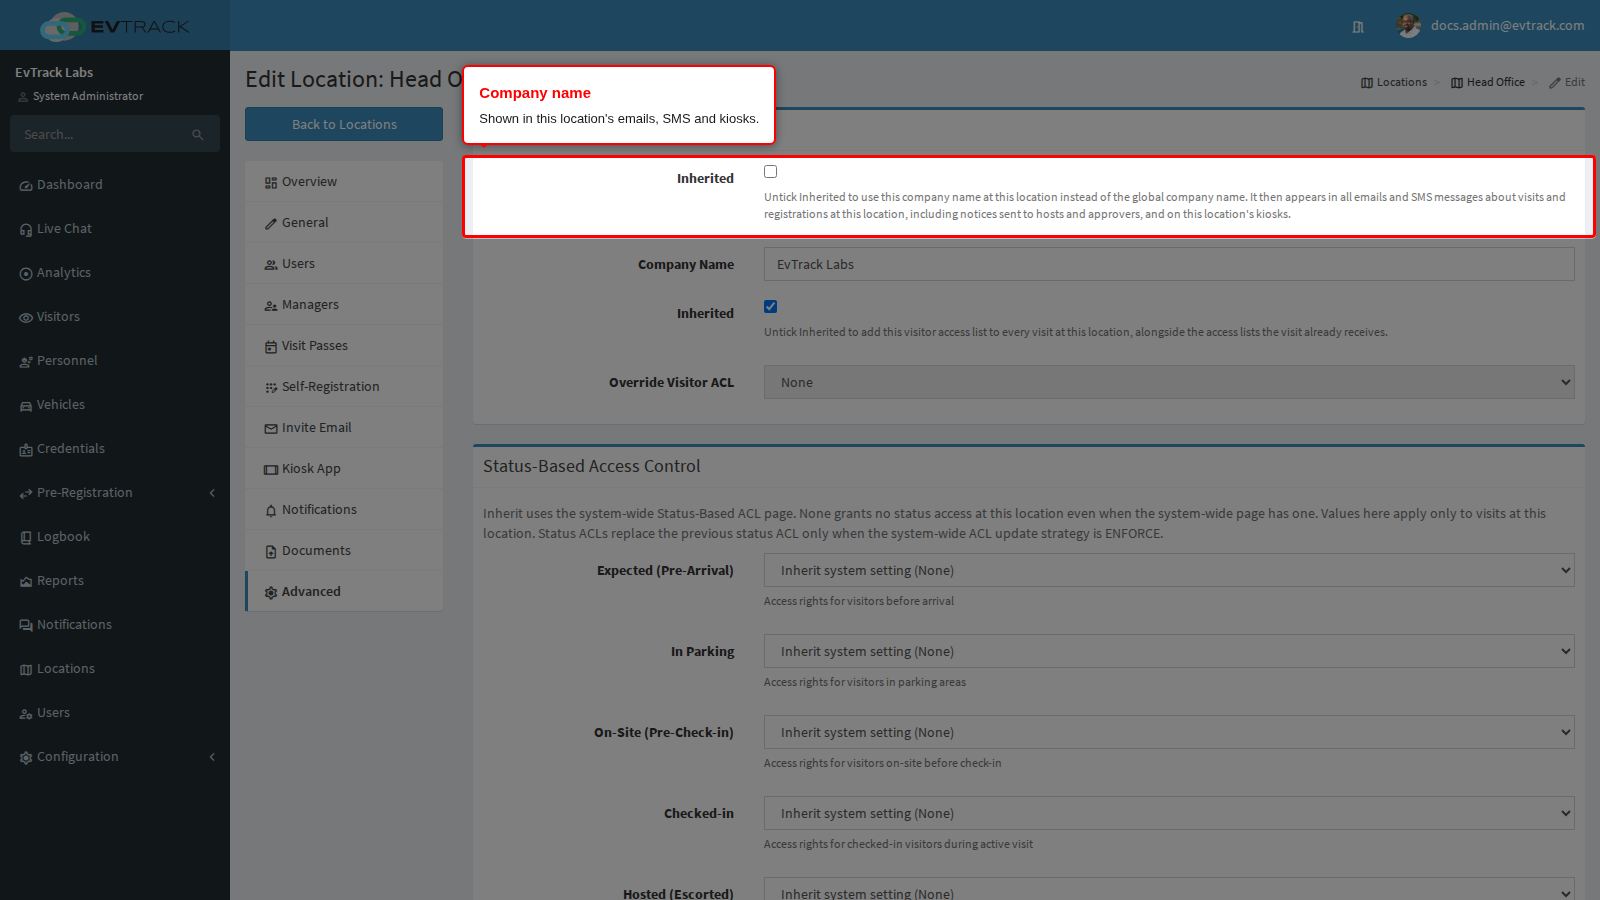This screenshot has width=1600, height=900.
Task: Tick the company name Inherited checkbox
Action: pyautogui.click(x=770, y=172)
